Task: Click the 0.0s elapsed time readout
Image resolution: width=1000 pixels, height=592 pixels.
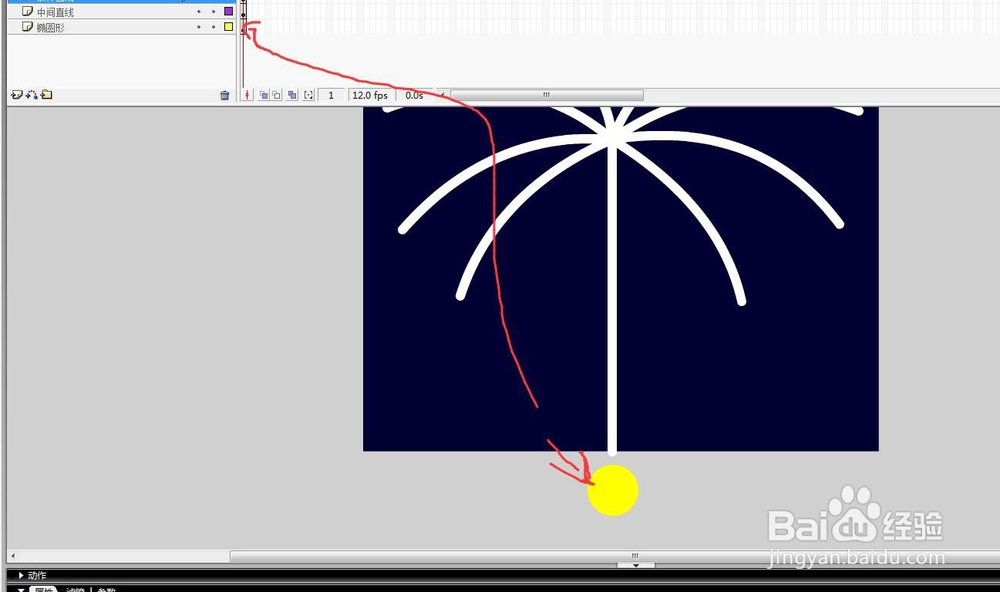Action: click(x=415, y=95)
